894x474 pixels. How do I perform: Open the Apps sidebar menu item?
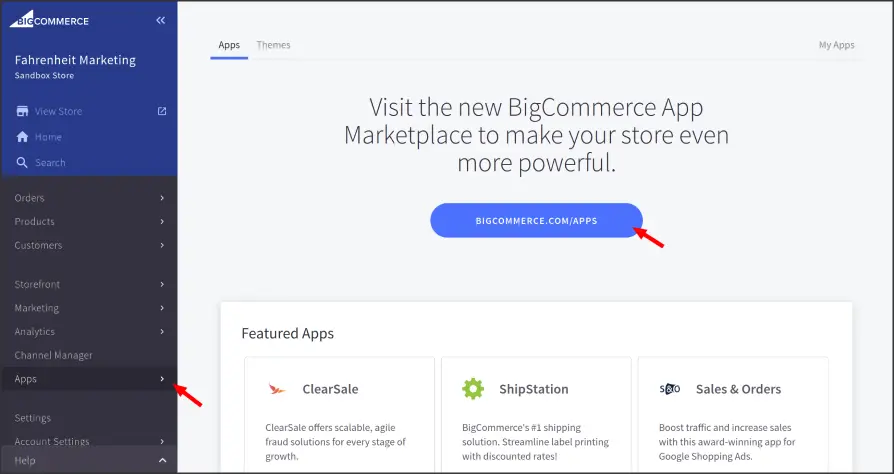(x=89, y=379)
